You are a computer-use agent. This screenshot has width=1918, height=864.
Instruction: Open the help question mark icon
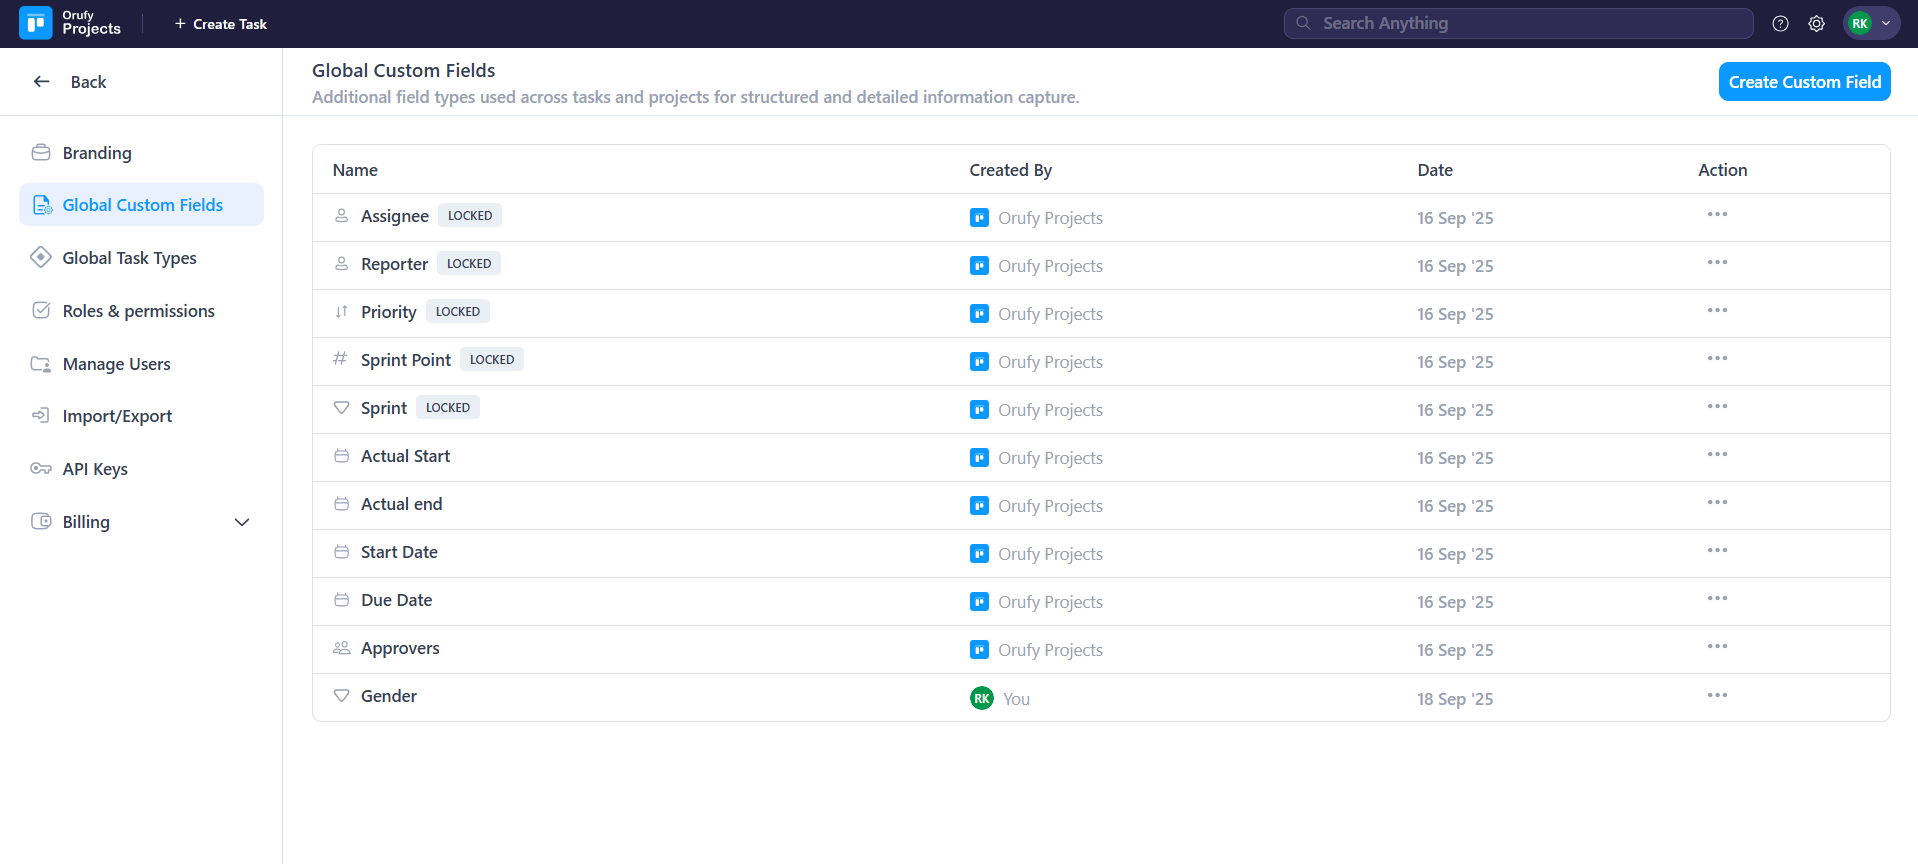click(x=1780, y=24)
